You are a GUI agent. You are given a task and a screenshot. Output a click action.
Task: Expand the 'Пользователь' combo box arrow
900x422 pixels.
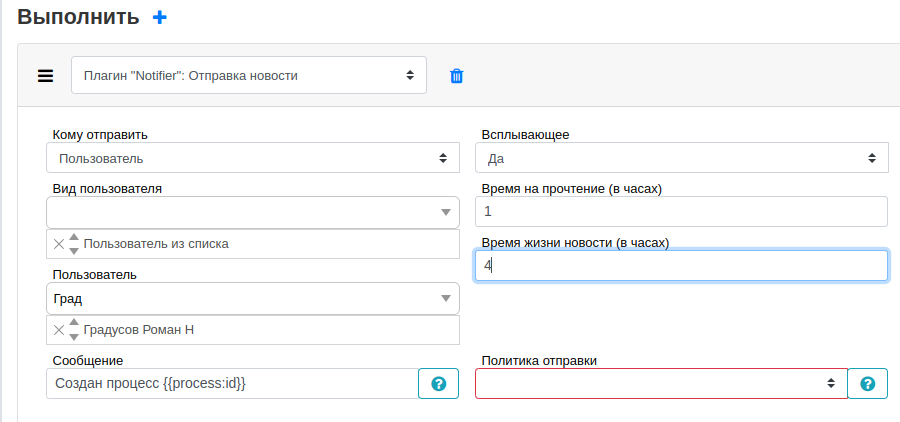tap(445, 298)
